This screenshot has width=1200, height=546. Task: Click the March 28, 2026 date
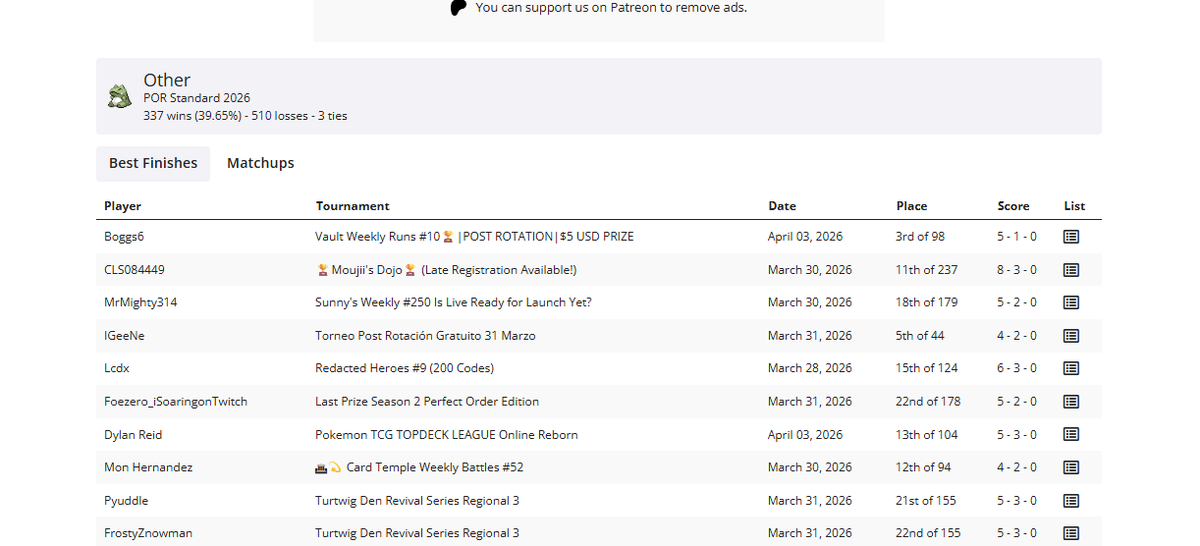(810, 368)
